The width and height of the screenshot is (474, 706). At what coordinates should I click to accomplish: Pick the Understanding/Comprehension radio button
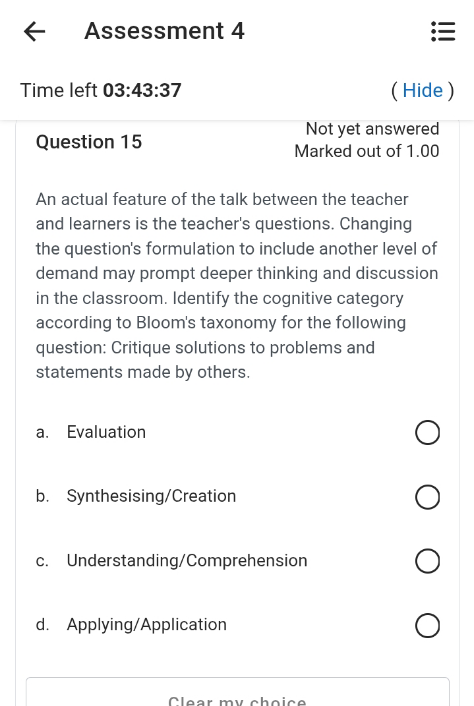point(427,561)
